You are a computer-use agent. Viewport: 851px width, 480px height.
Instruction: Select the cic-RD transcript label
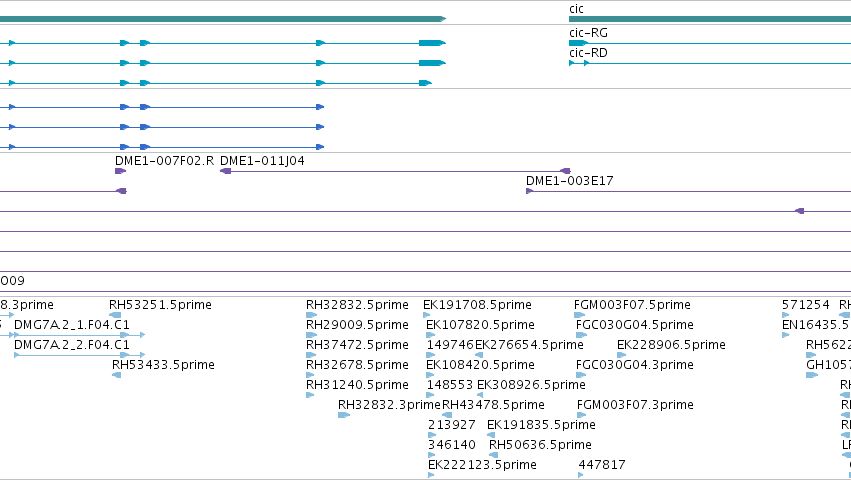pos(588,53)
